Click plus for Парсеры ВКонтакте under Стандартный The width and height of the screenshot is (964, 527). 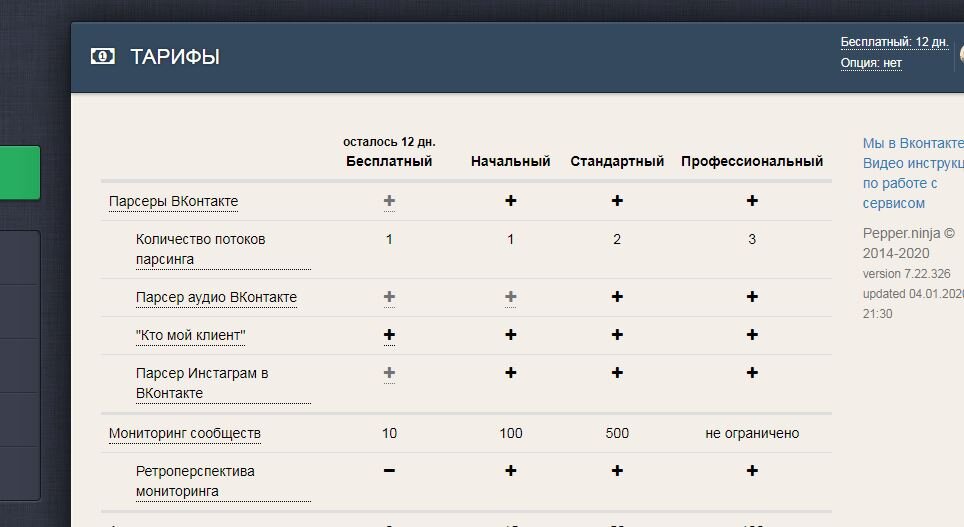[x=617, y=201]
